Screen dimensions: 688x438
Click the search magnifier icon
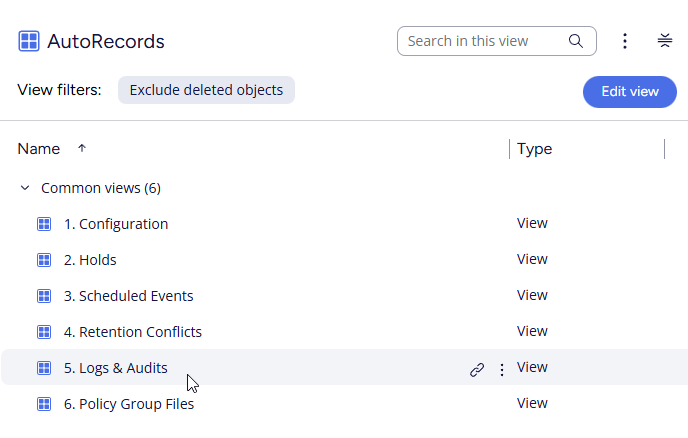tap(576, 41)
